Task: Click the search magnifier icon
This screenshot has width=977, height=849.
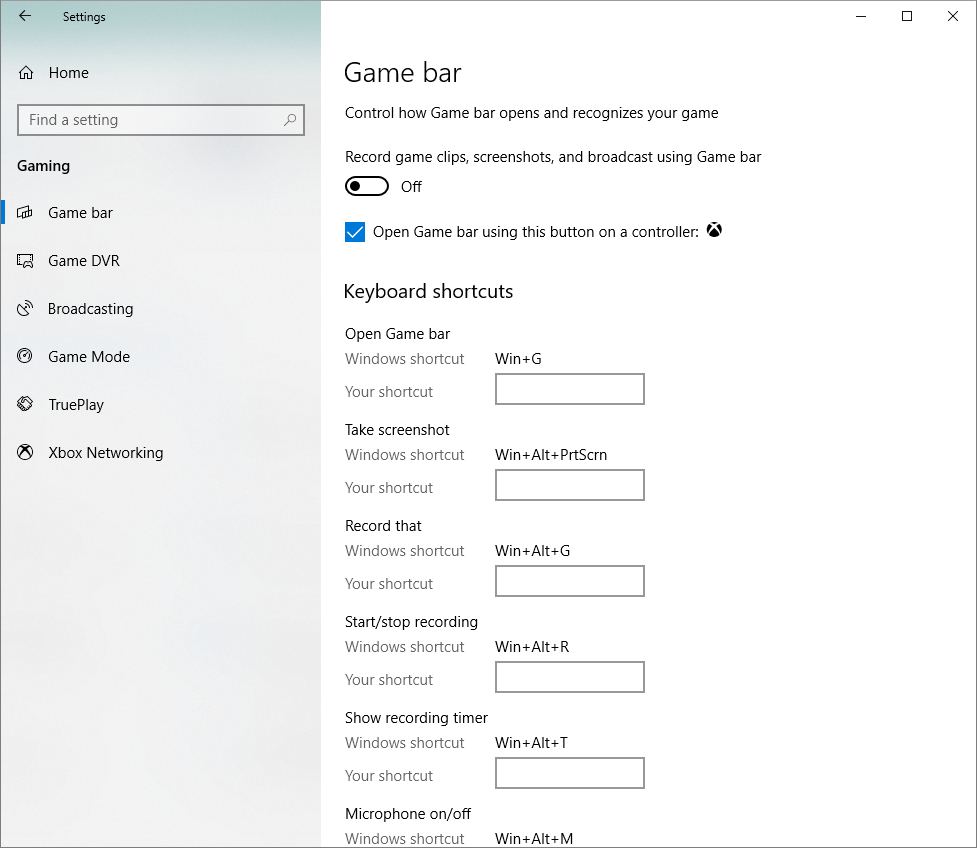Action: tap(290, 120)
